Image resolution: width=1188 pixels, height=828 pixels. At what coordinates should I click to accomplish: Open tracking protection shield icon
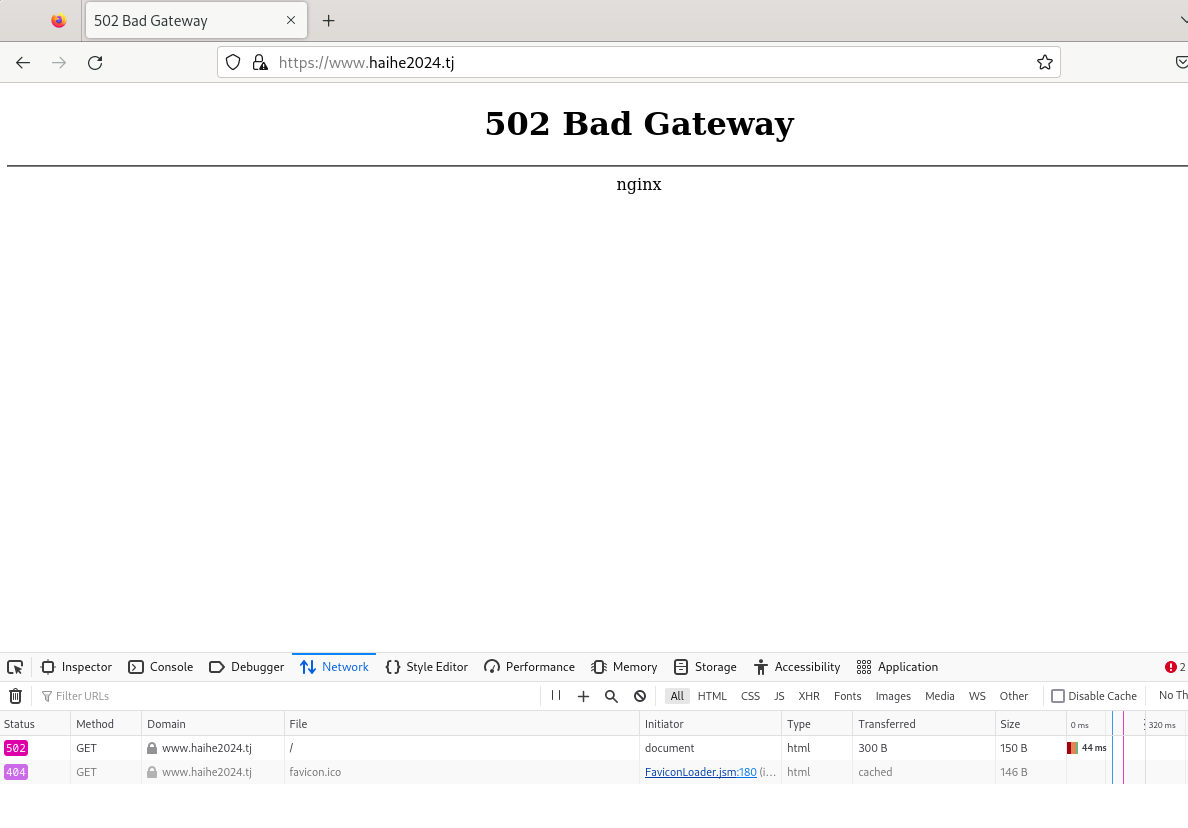click(x=233, y=63)
